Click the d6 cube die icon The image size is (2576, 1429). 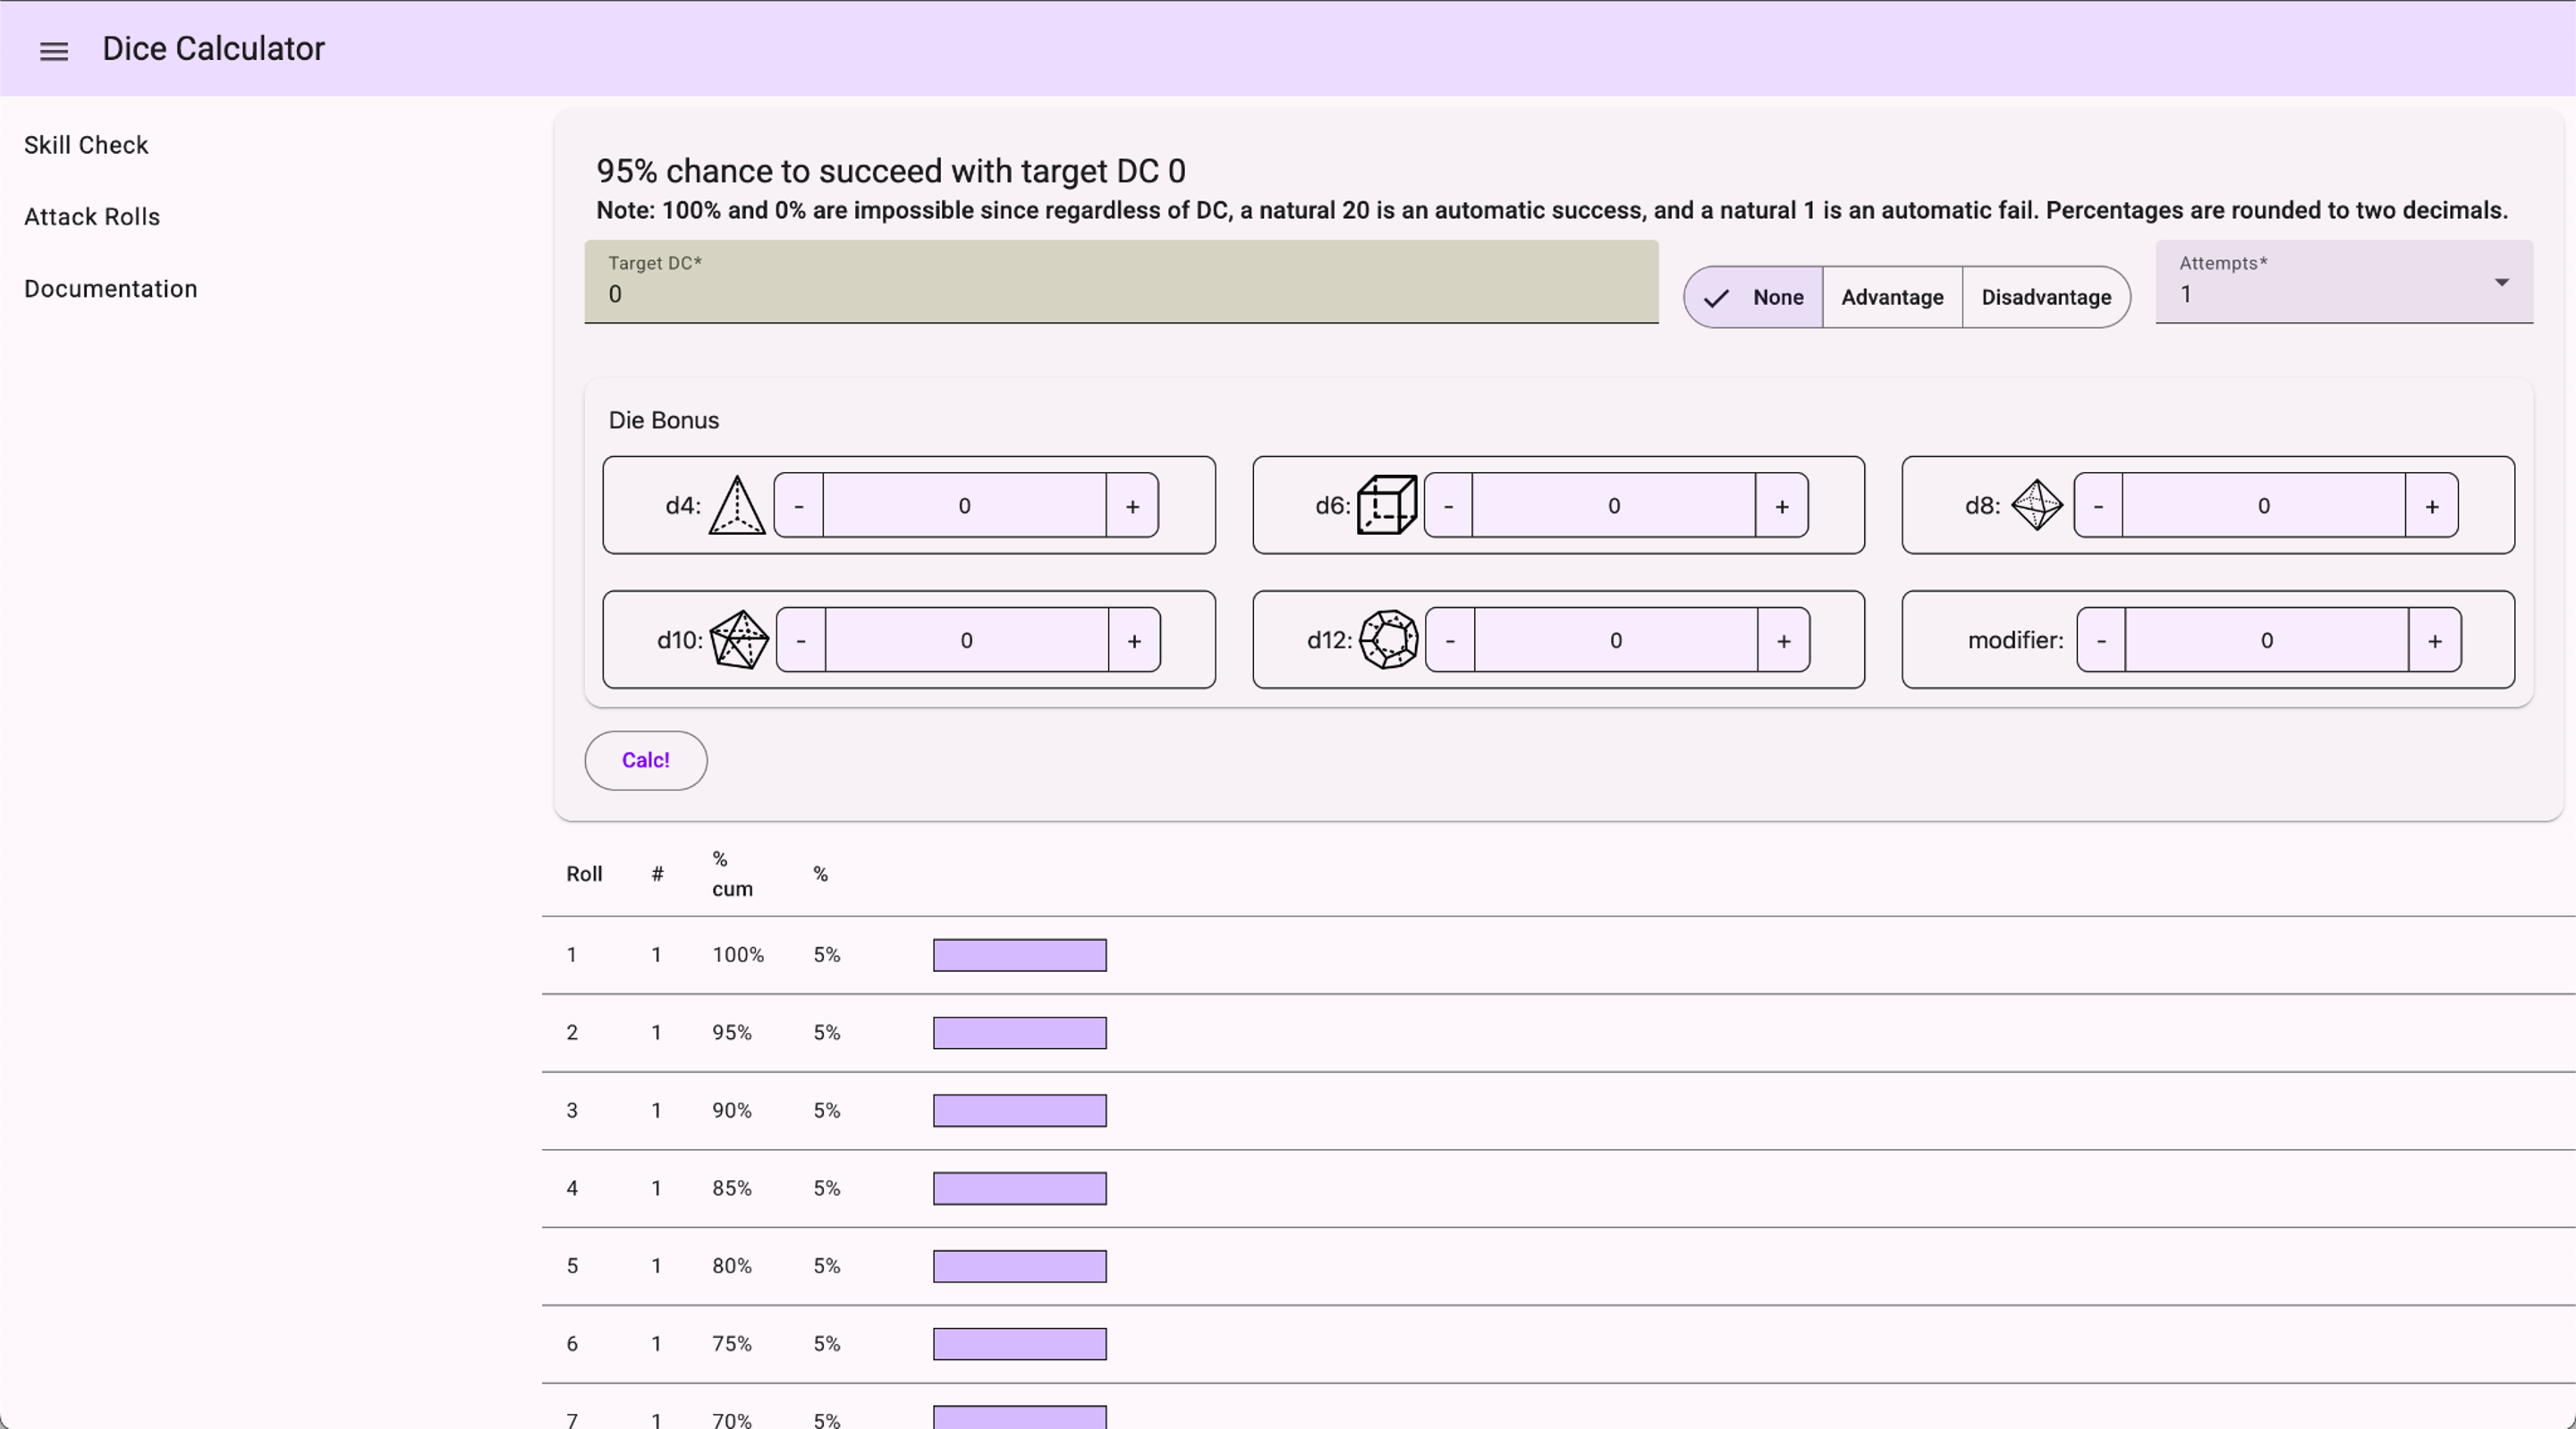tap(1386, 505)
